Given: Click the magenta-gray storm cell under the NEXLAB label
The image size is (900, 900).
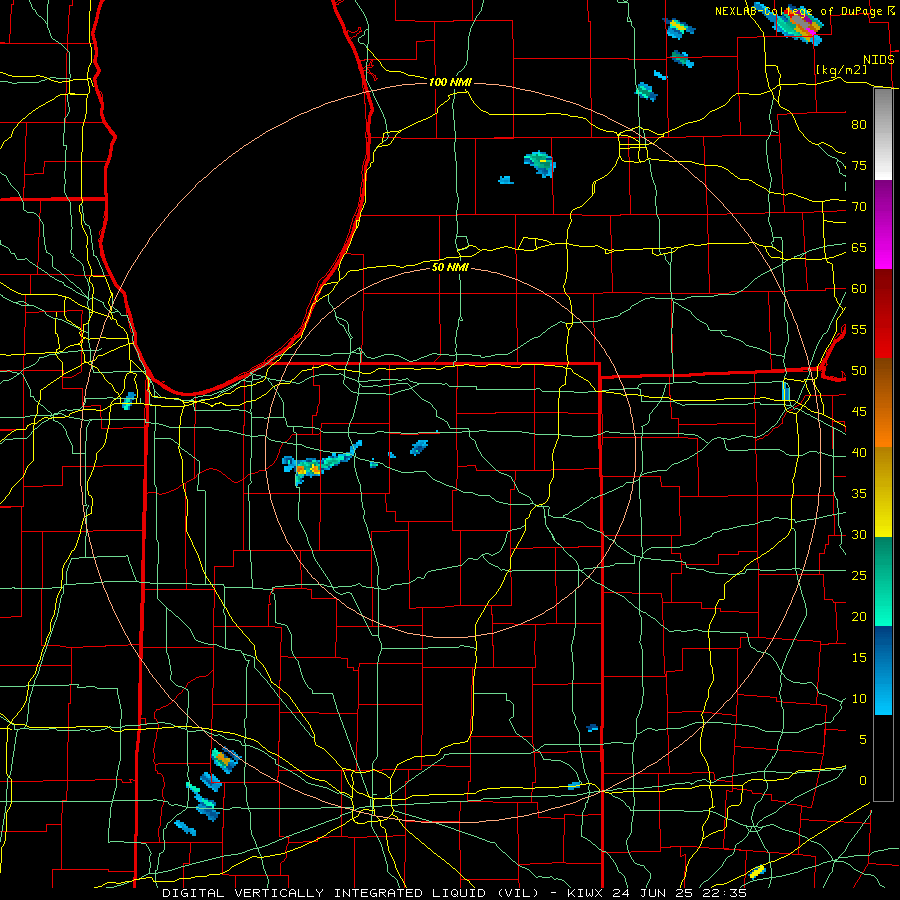Looking at the screenshot, I should tap(798, 25).
